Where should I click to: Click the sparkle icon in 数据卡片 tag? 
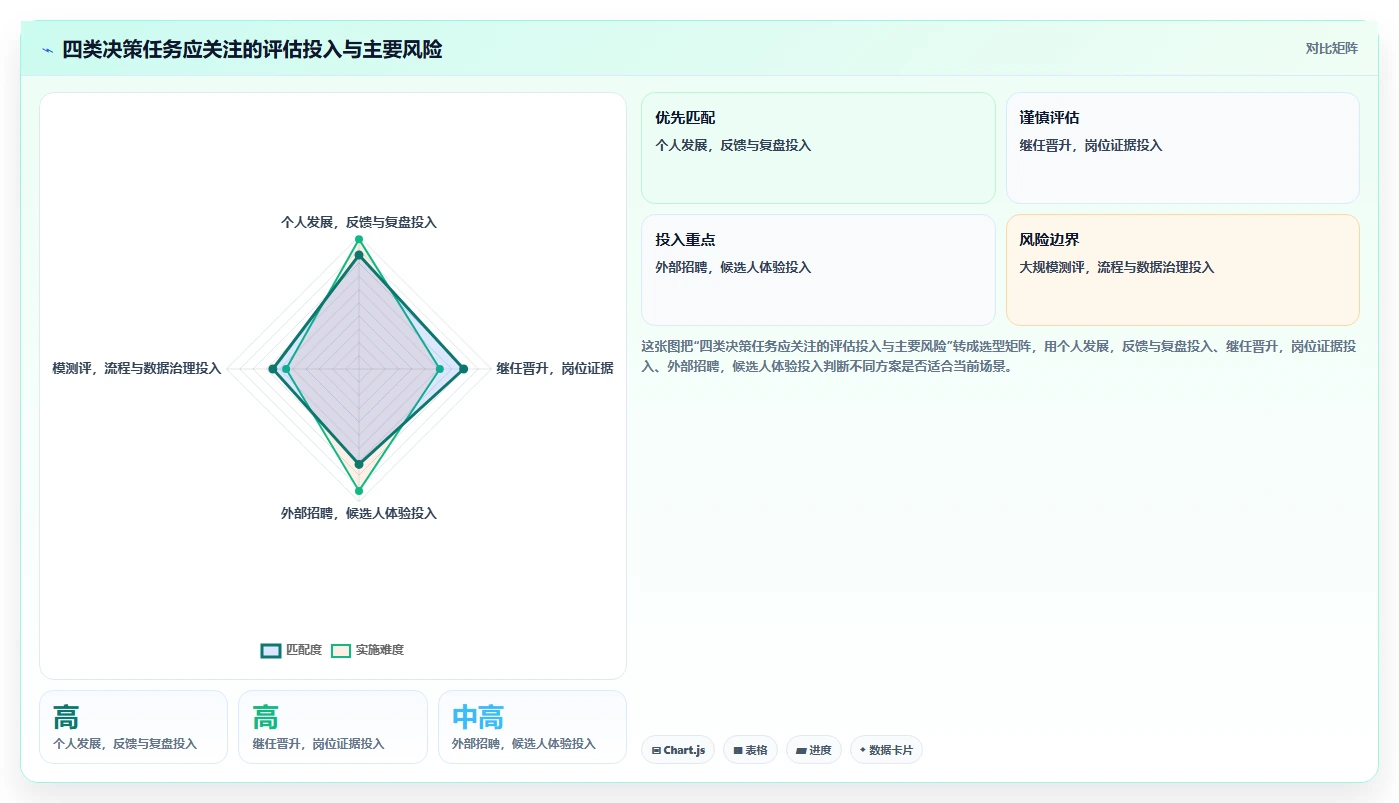point(863,749)
